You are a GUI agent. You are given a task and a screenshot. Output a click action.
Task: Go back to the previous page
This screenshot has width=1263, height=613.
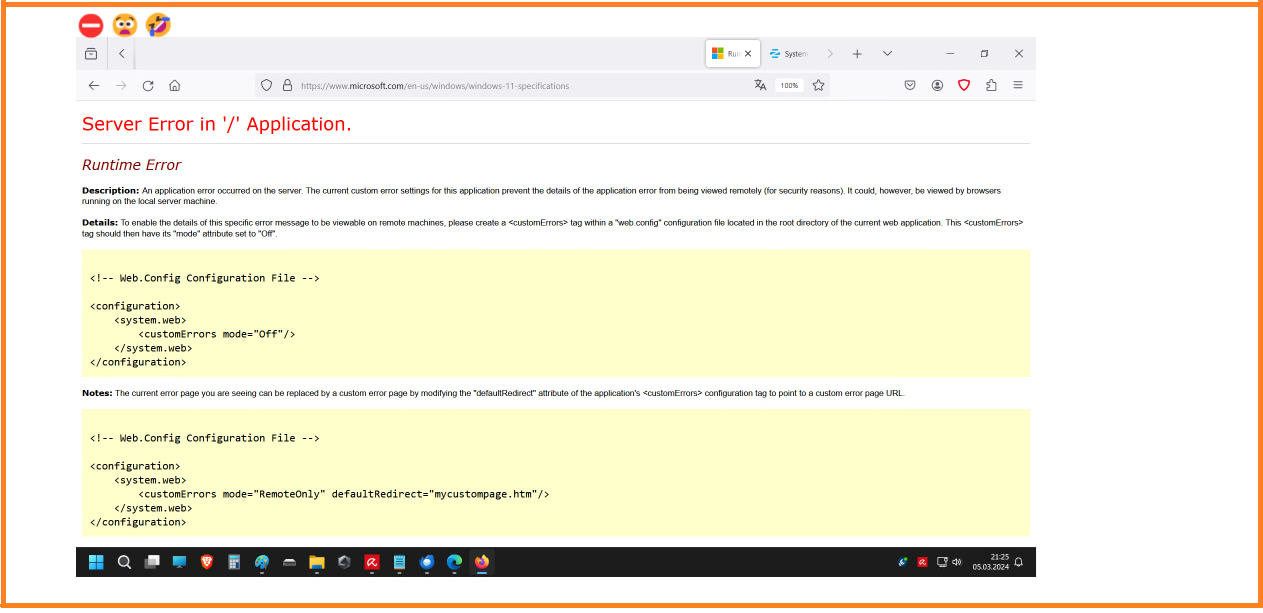(94, 86)
